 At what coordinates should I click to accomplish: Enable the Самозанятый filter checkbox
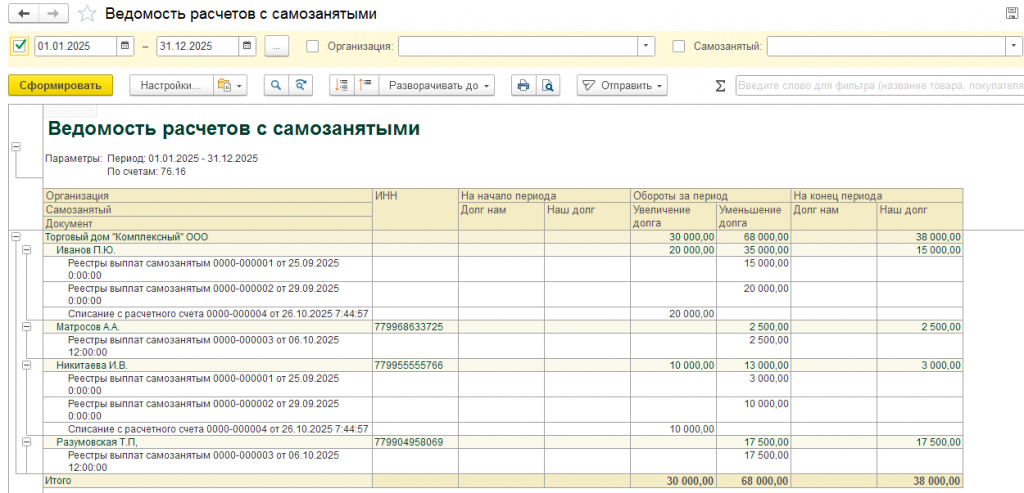click(679, 46)
